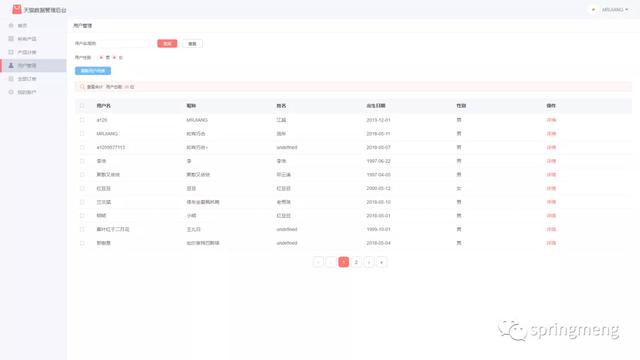
Task: Click the username column header
Action: (x=104, y=106)
